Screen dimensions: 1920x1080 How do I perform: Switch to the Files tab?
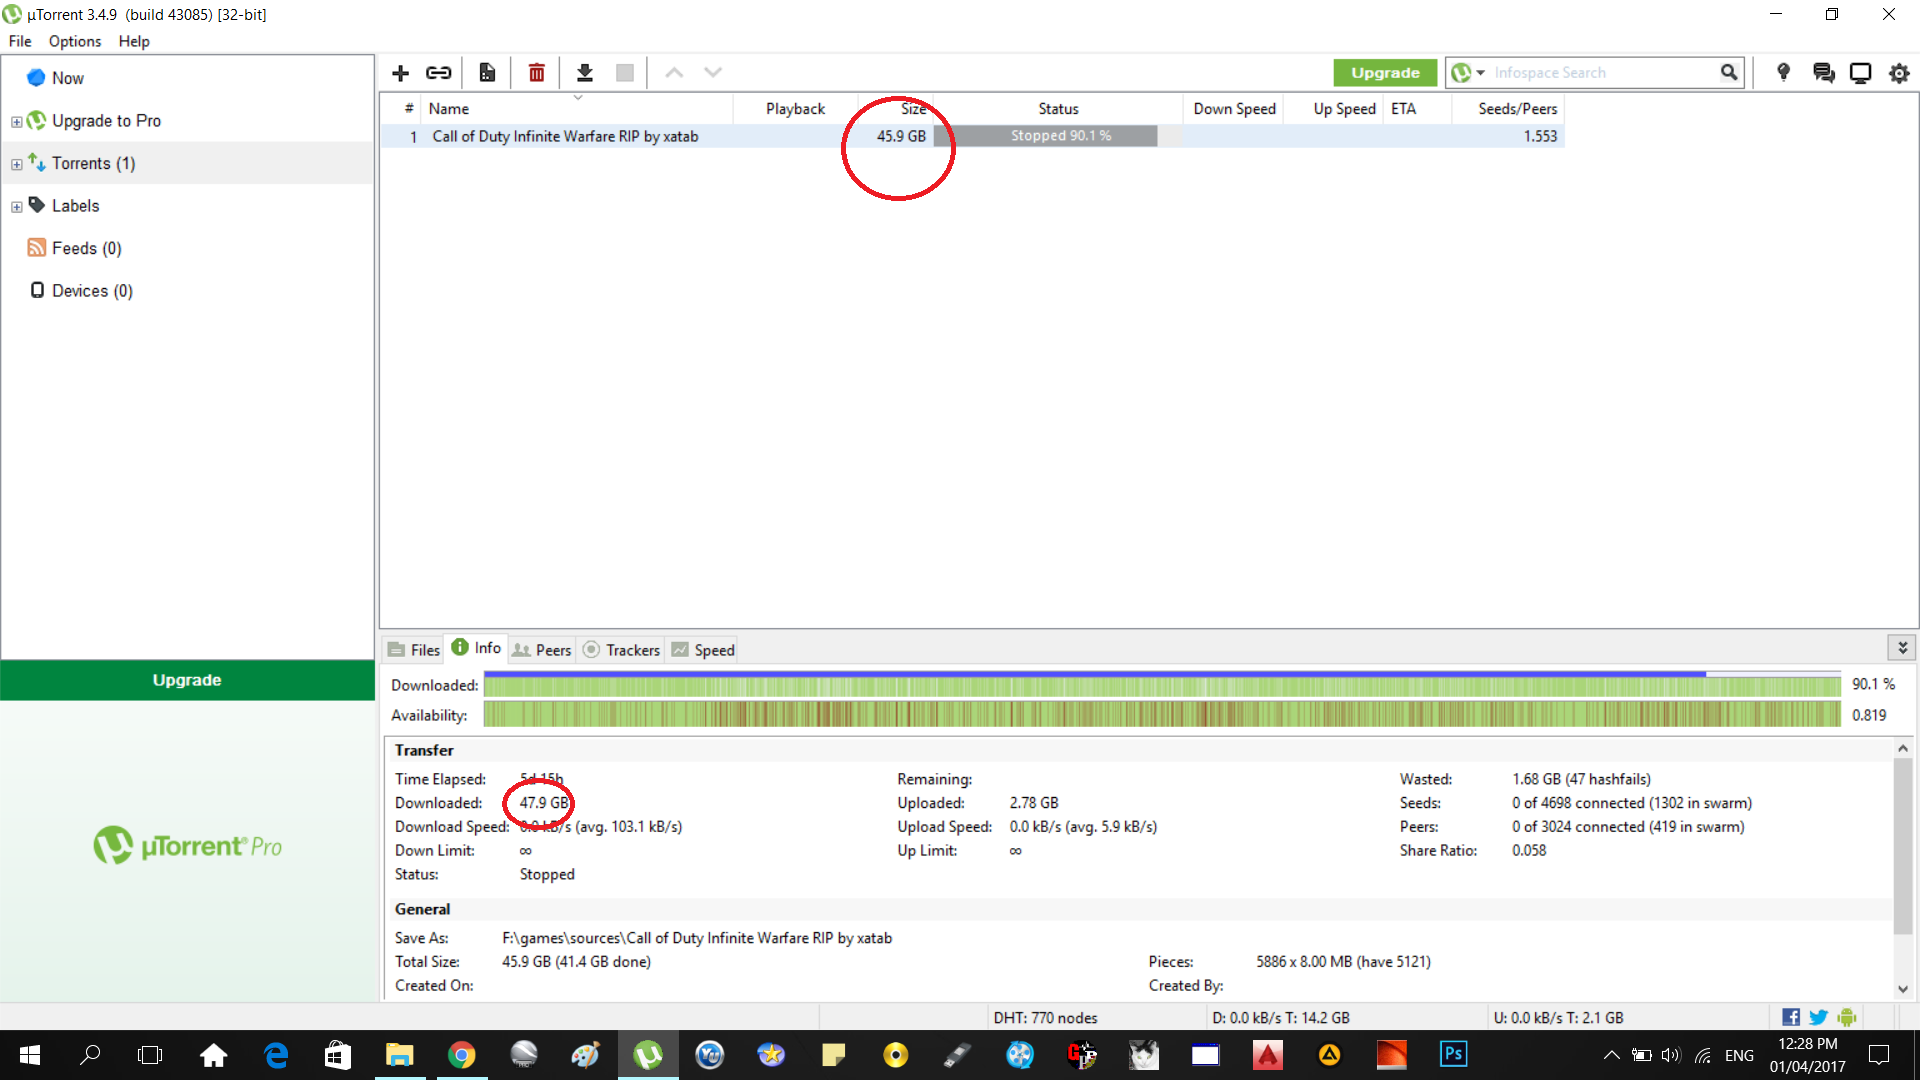click(414, 650)
